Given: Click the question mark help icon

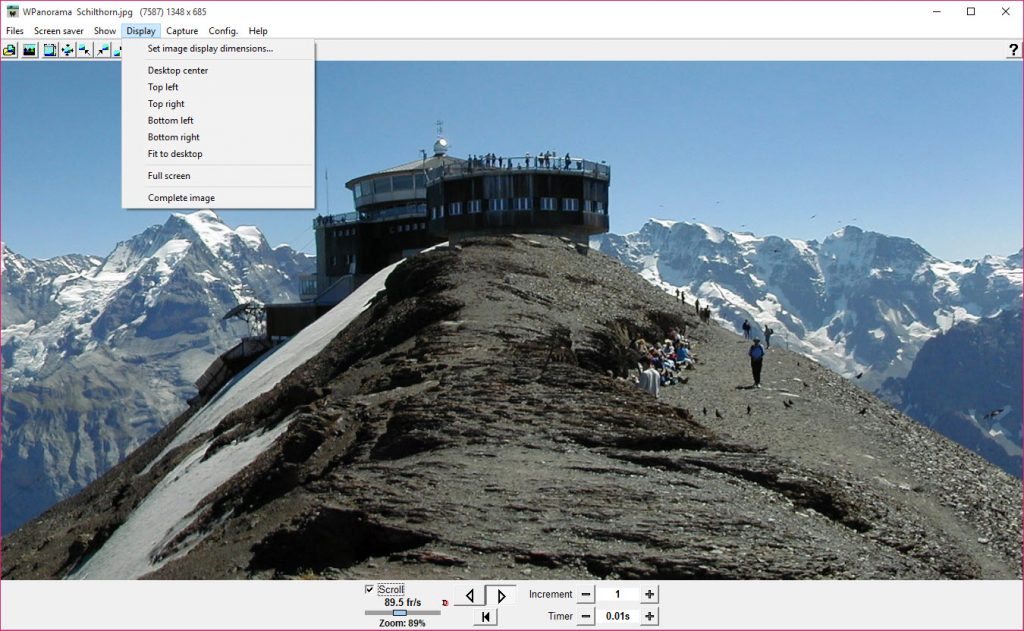Looking at the screenshot, I should [1013, 50].
